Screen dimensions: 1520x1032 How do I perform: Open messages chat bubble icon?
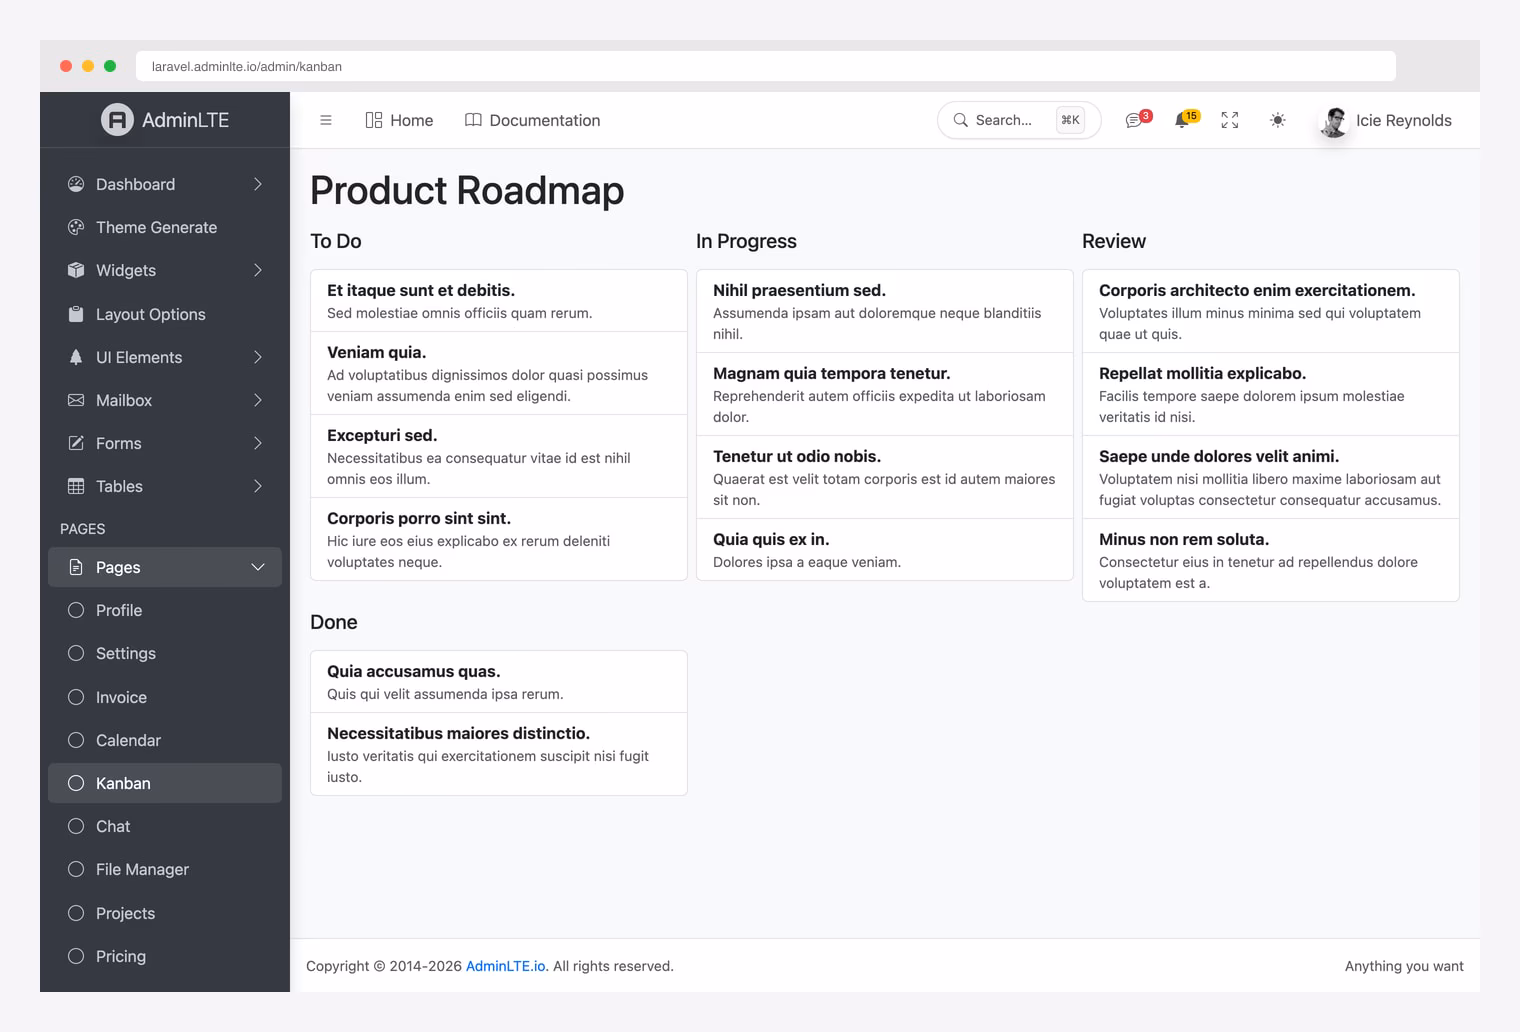1134,120
